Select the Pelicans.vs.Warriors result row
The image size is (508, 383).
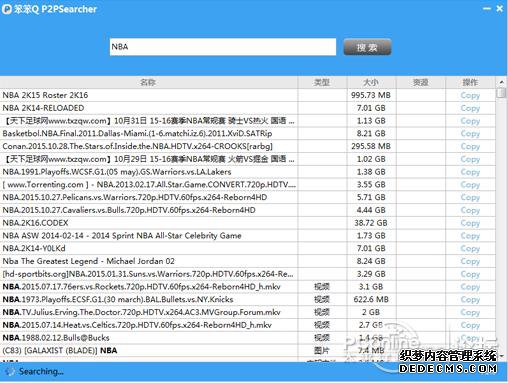click(x=248, y=197)
